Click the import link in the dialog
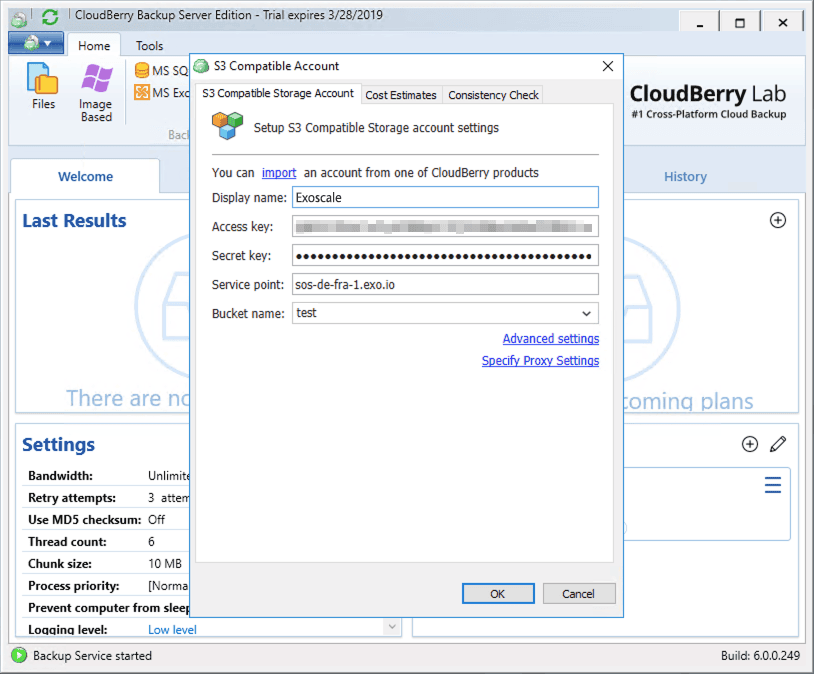This screenshot has width=814, height=674. [x=279, y=172]
